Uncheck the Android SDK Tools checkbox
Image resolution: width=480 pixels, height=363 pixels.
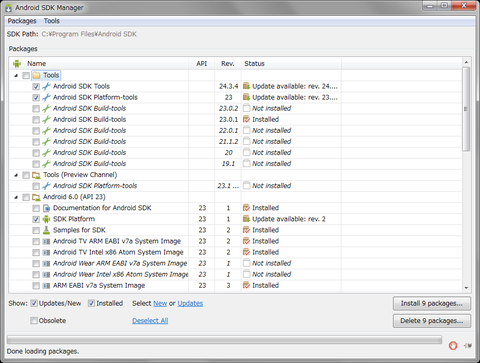point(36,87)
